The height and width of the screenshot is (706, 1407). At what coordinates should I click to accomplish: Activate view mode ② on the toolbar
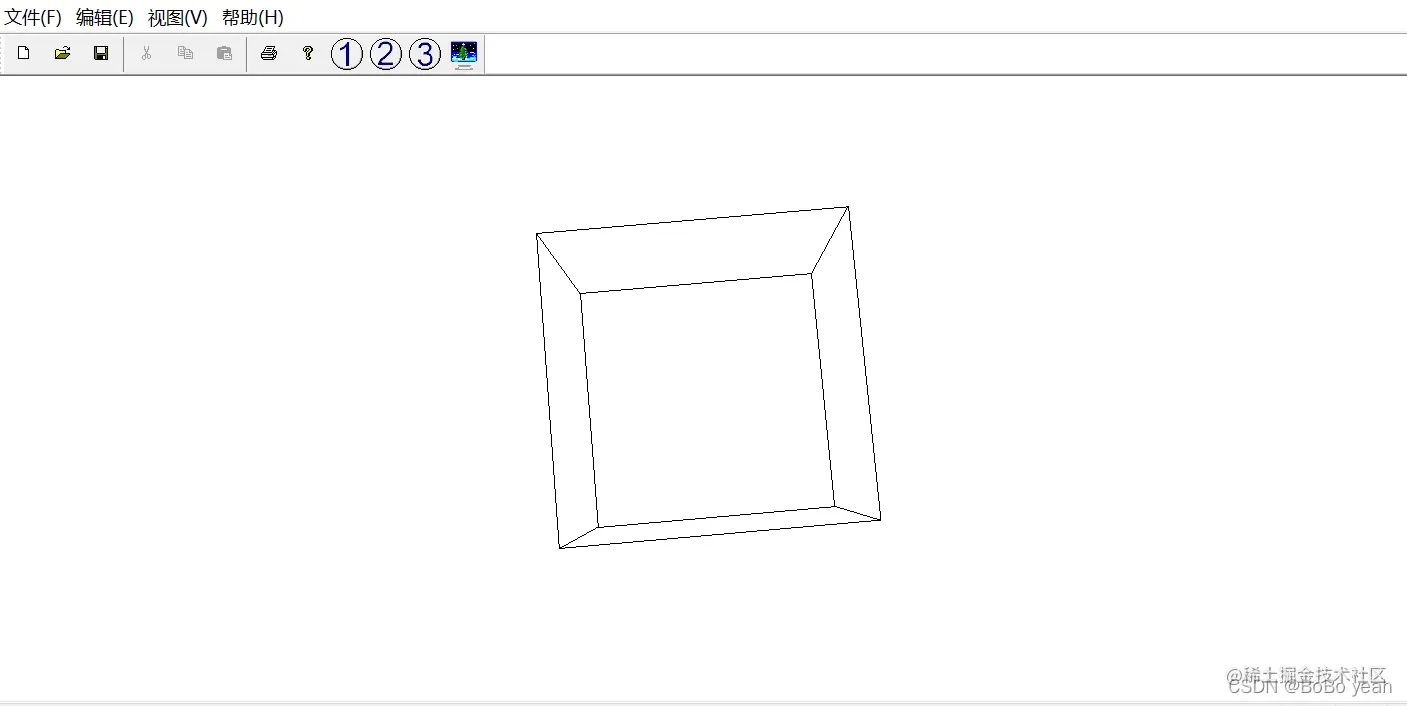pyautogui.click(x=385, y=54)
